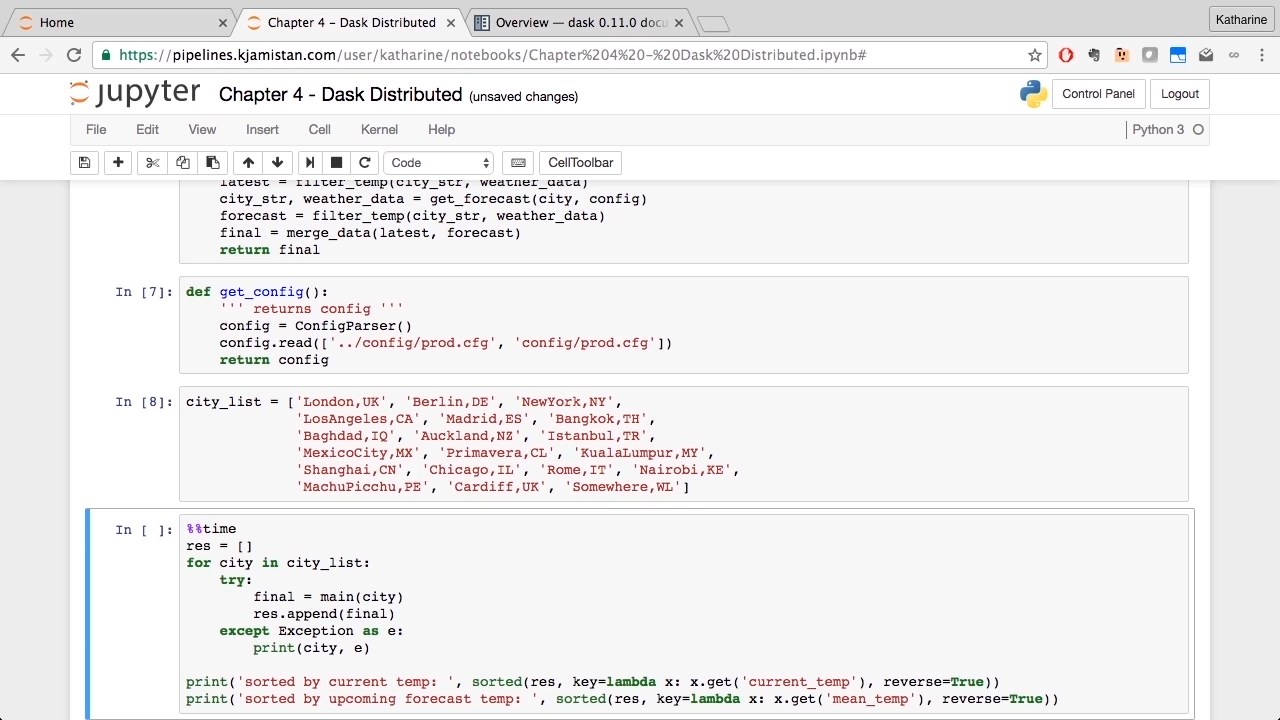1280x720 pixels.
Task: Run cell and select next icon
Action: [x=310, y=163]
